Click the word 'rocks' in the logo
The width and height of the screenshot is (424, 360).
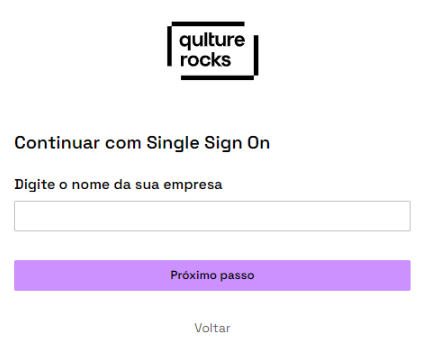point(205,60)
